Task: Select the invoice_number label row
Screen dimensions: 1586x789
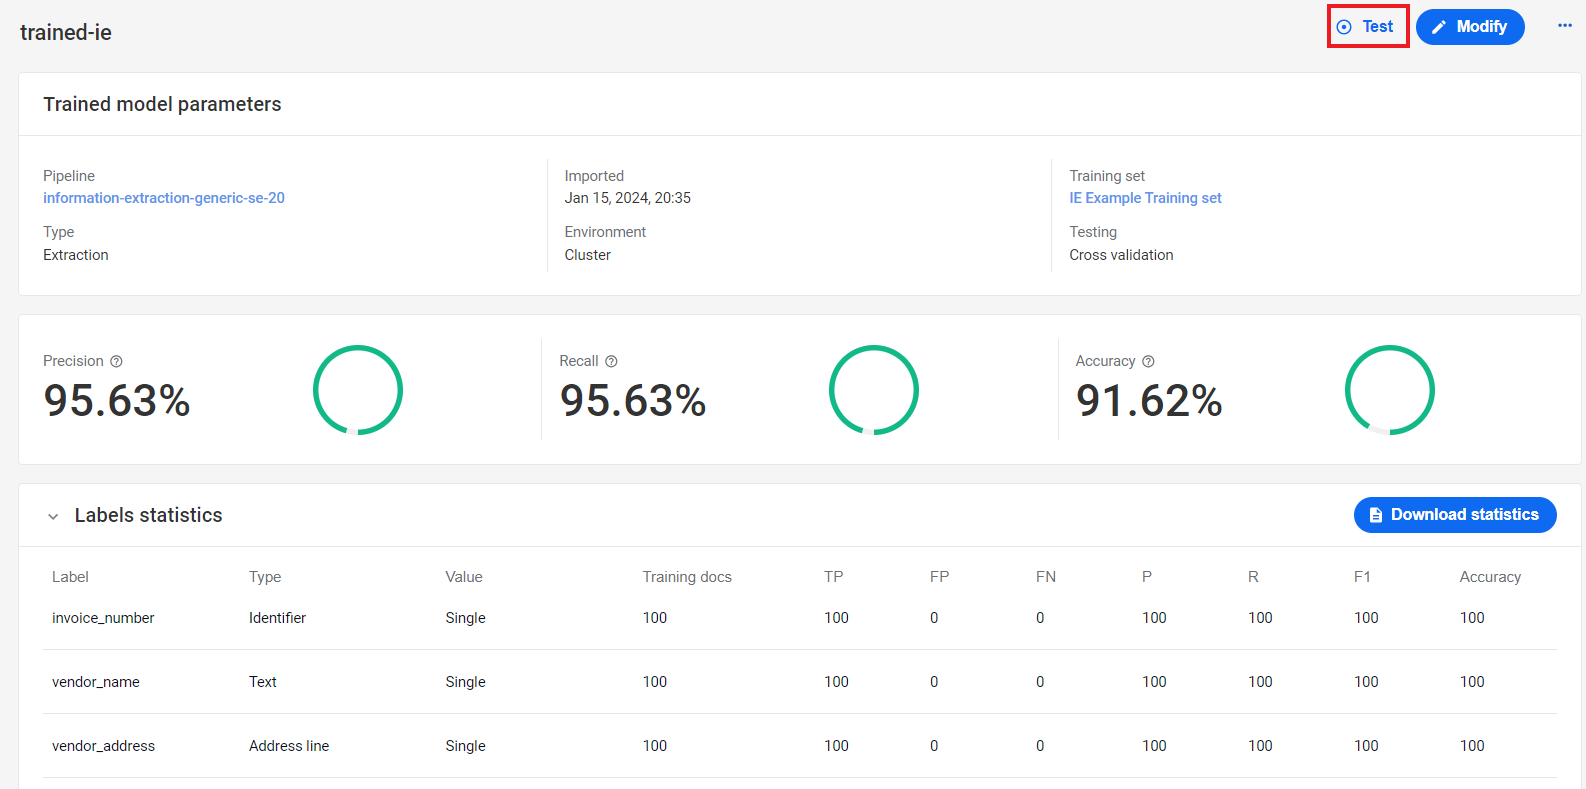Action: tap(800, 618)
